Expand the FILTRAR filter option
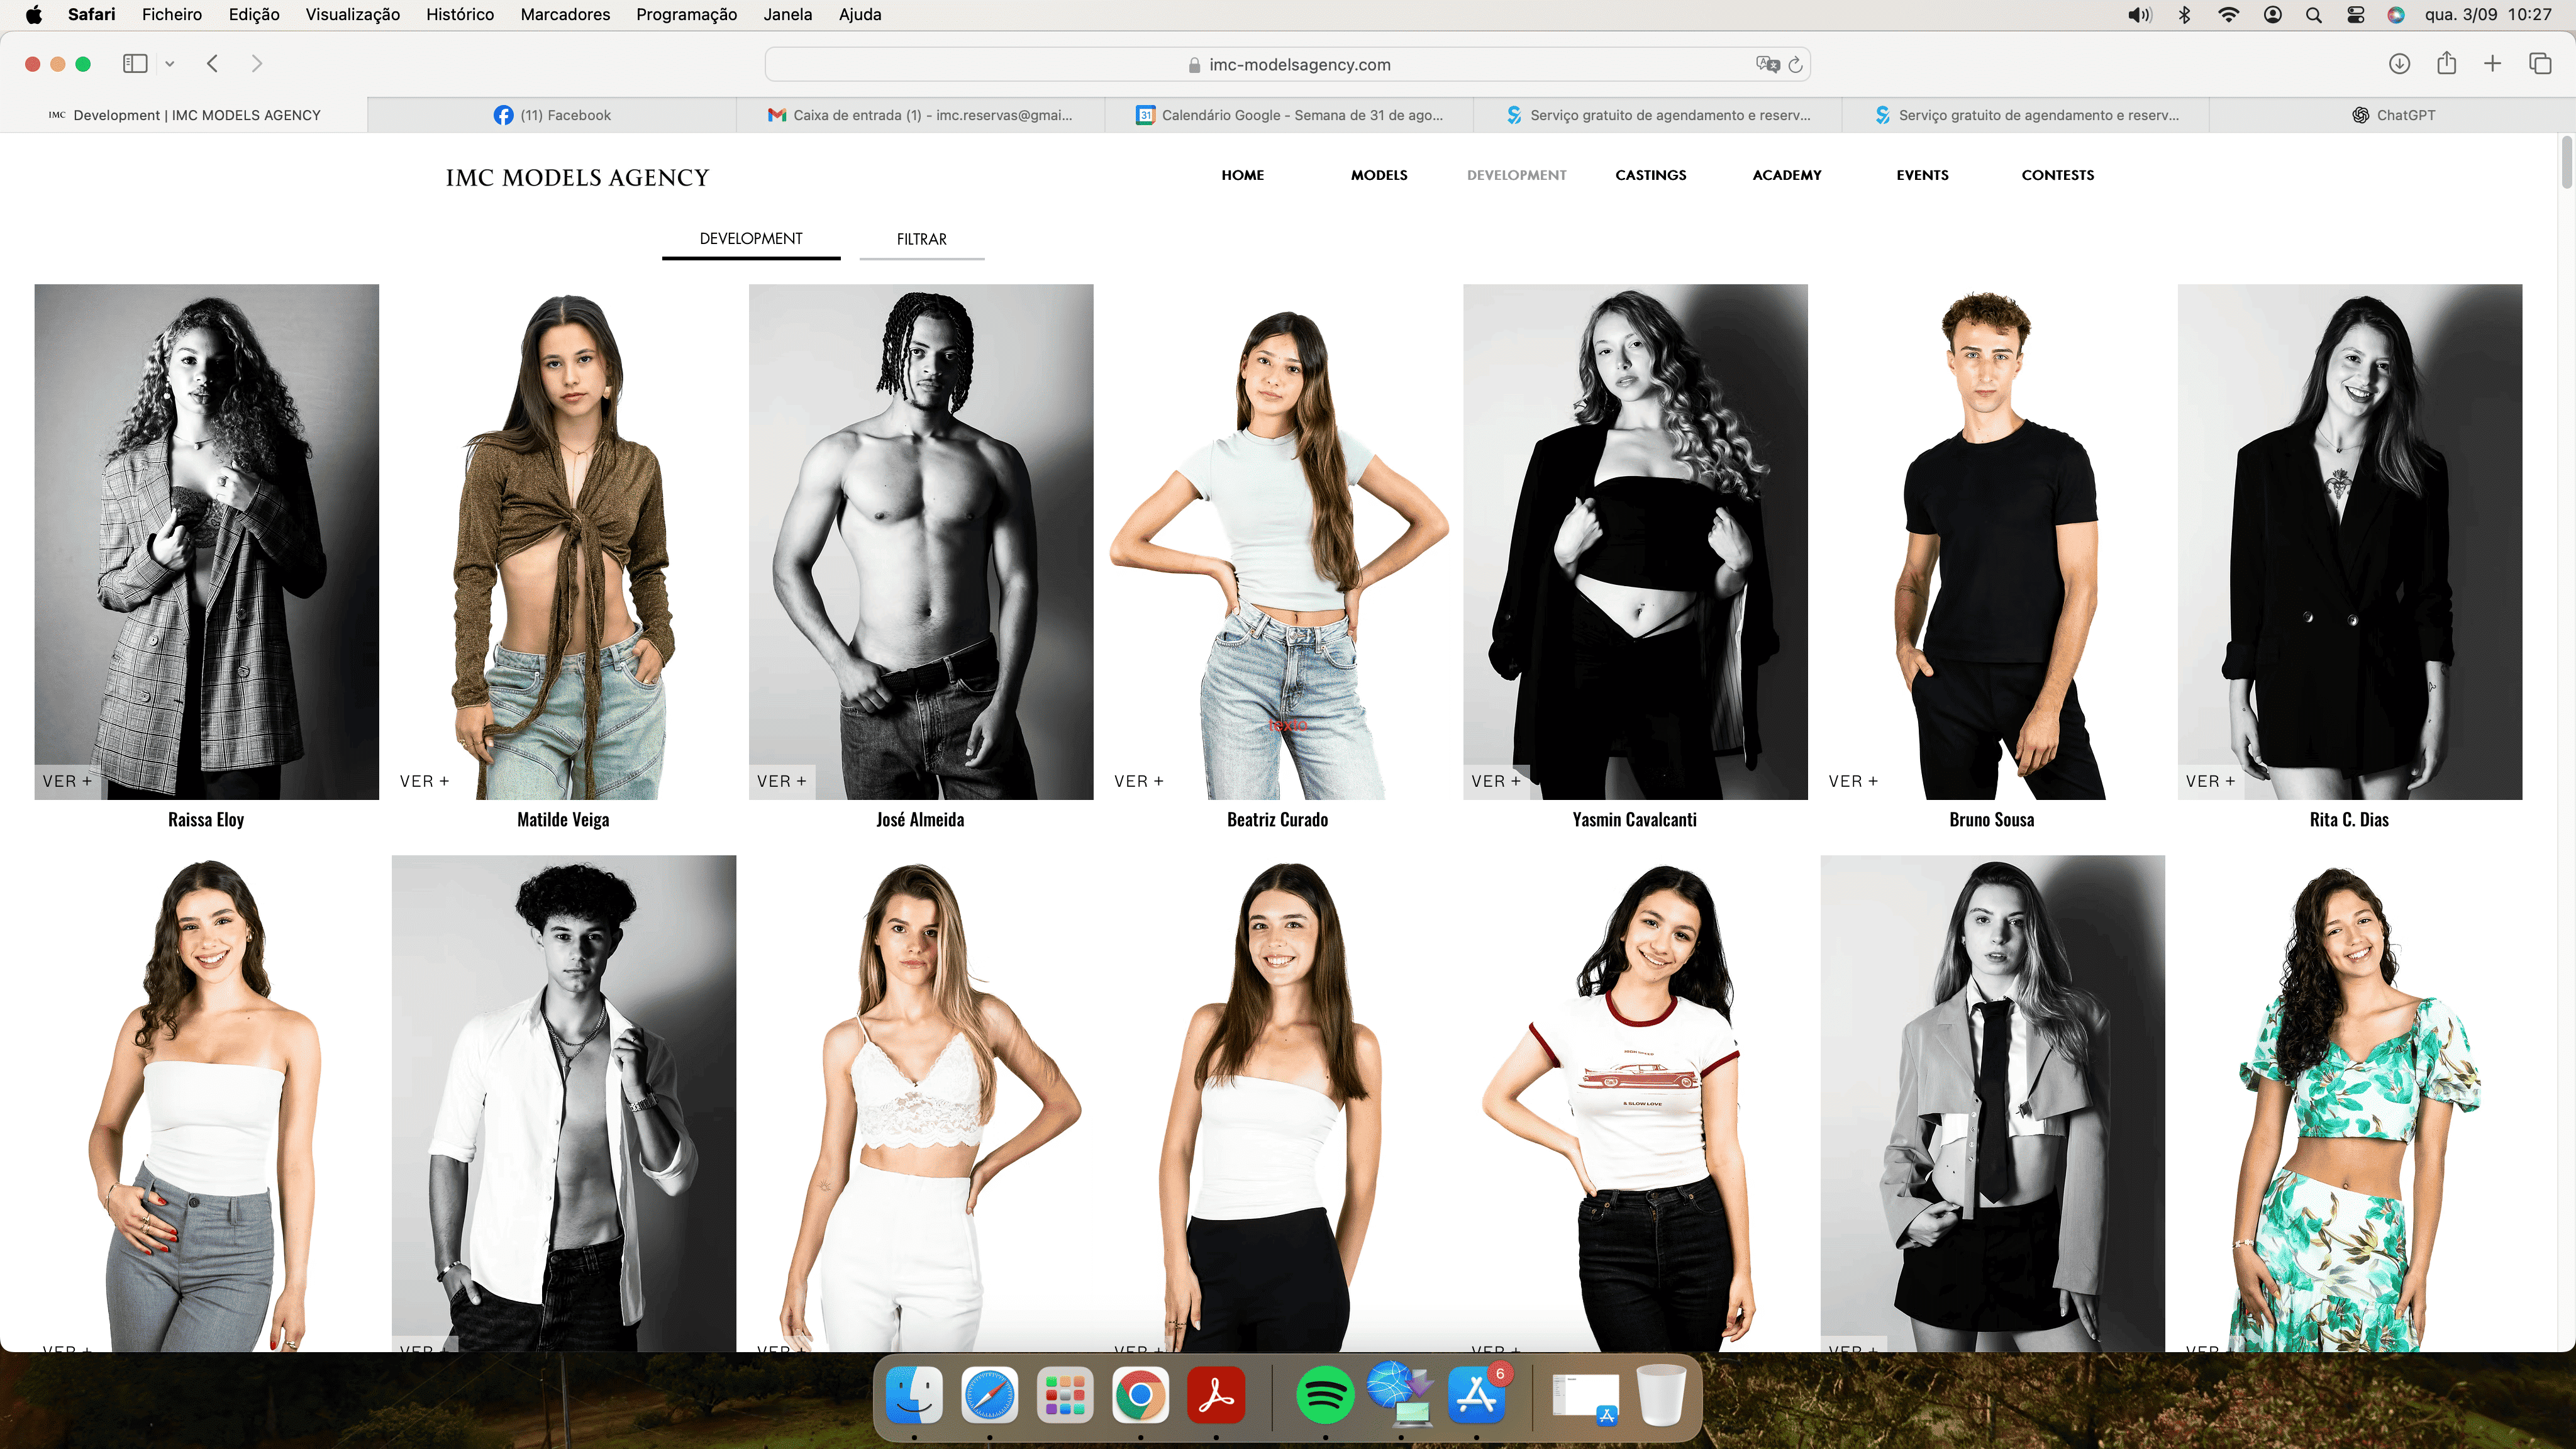Screen dimensions: 2576x1449 (x=921, y=239)
